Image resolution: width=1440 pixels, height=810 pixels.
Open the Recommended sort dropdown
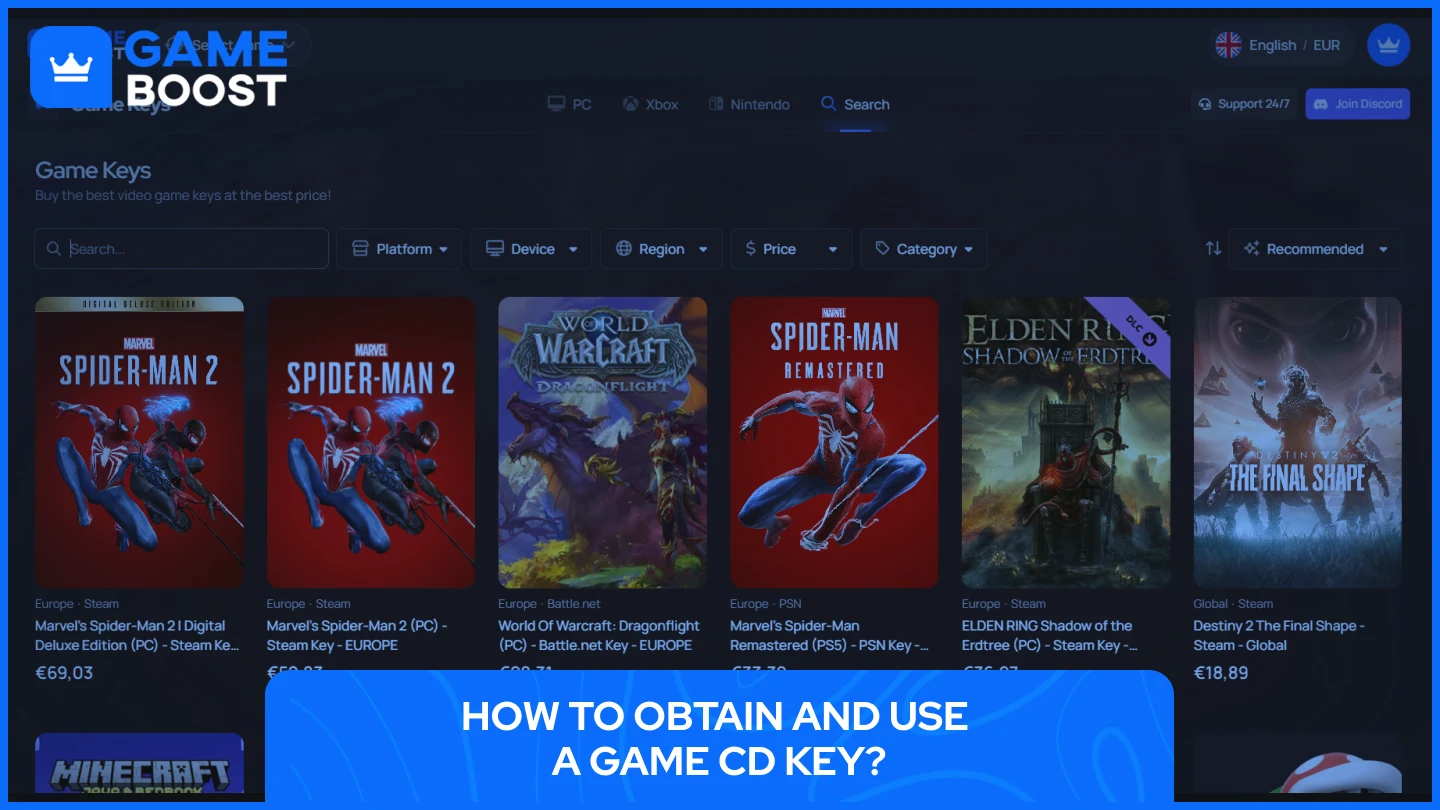(x=1315, y=249)
